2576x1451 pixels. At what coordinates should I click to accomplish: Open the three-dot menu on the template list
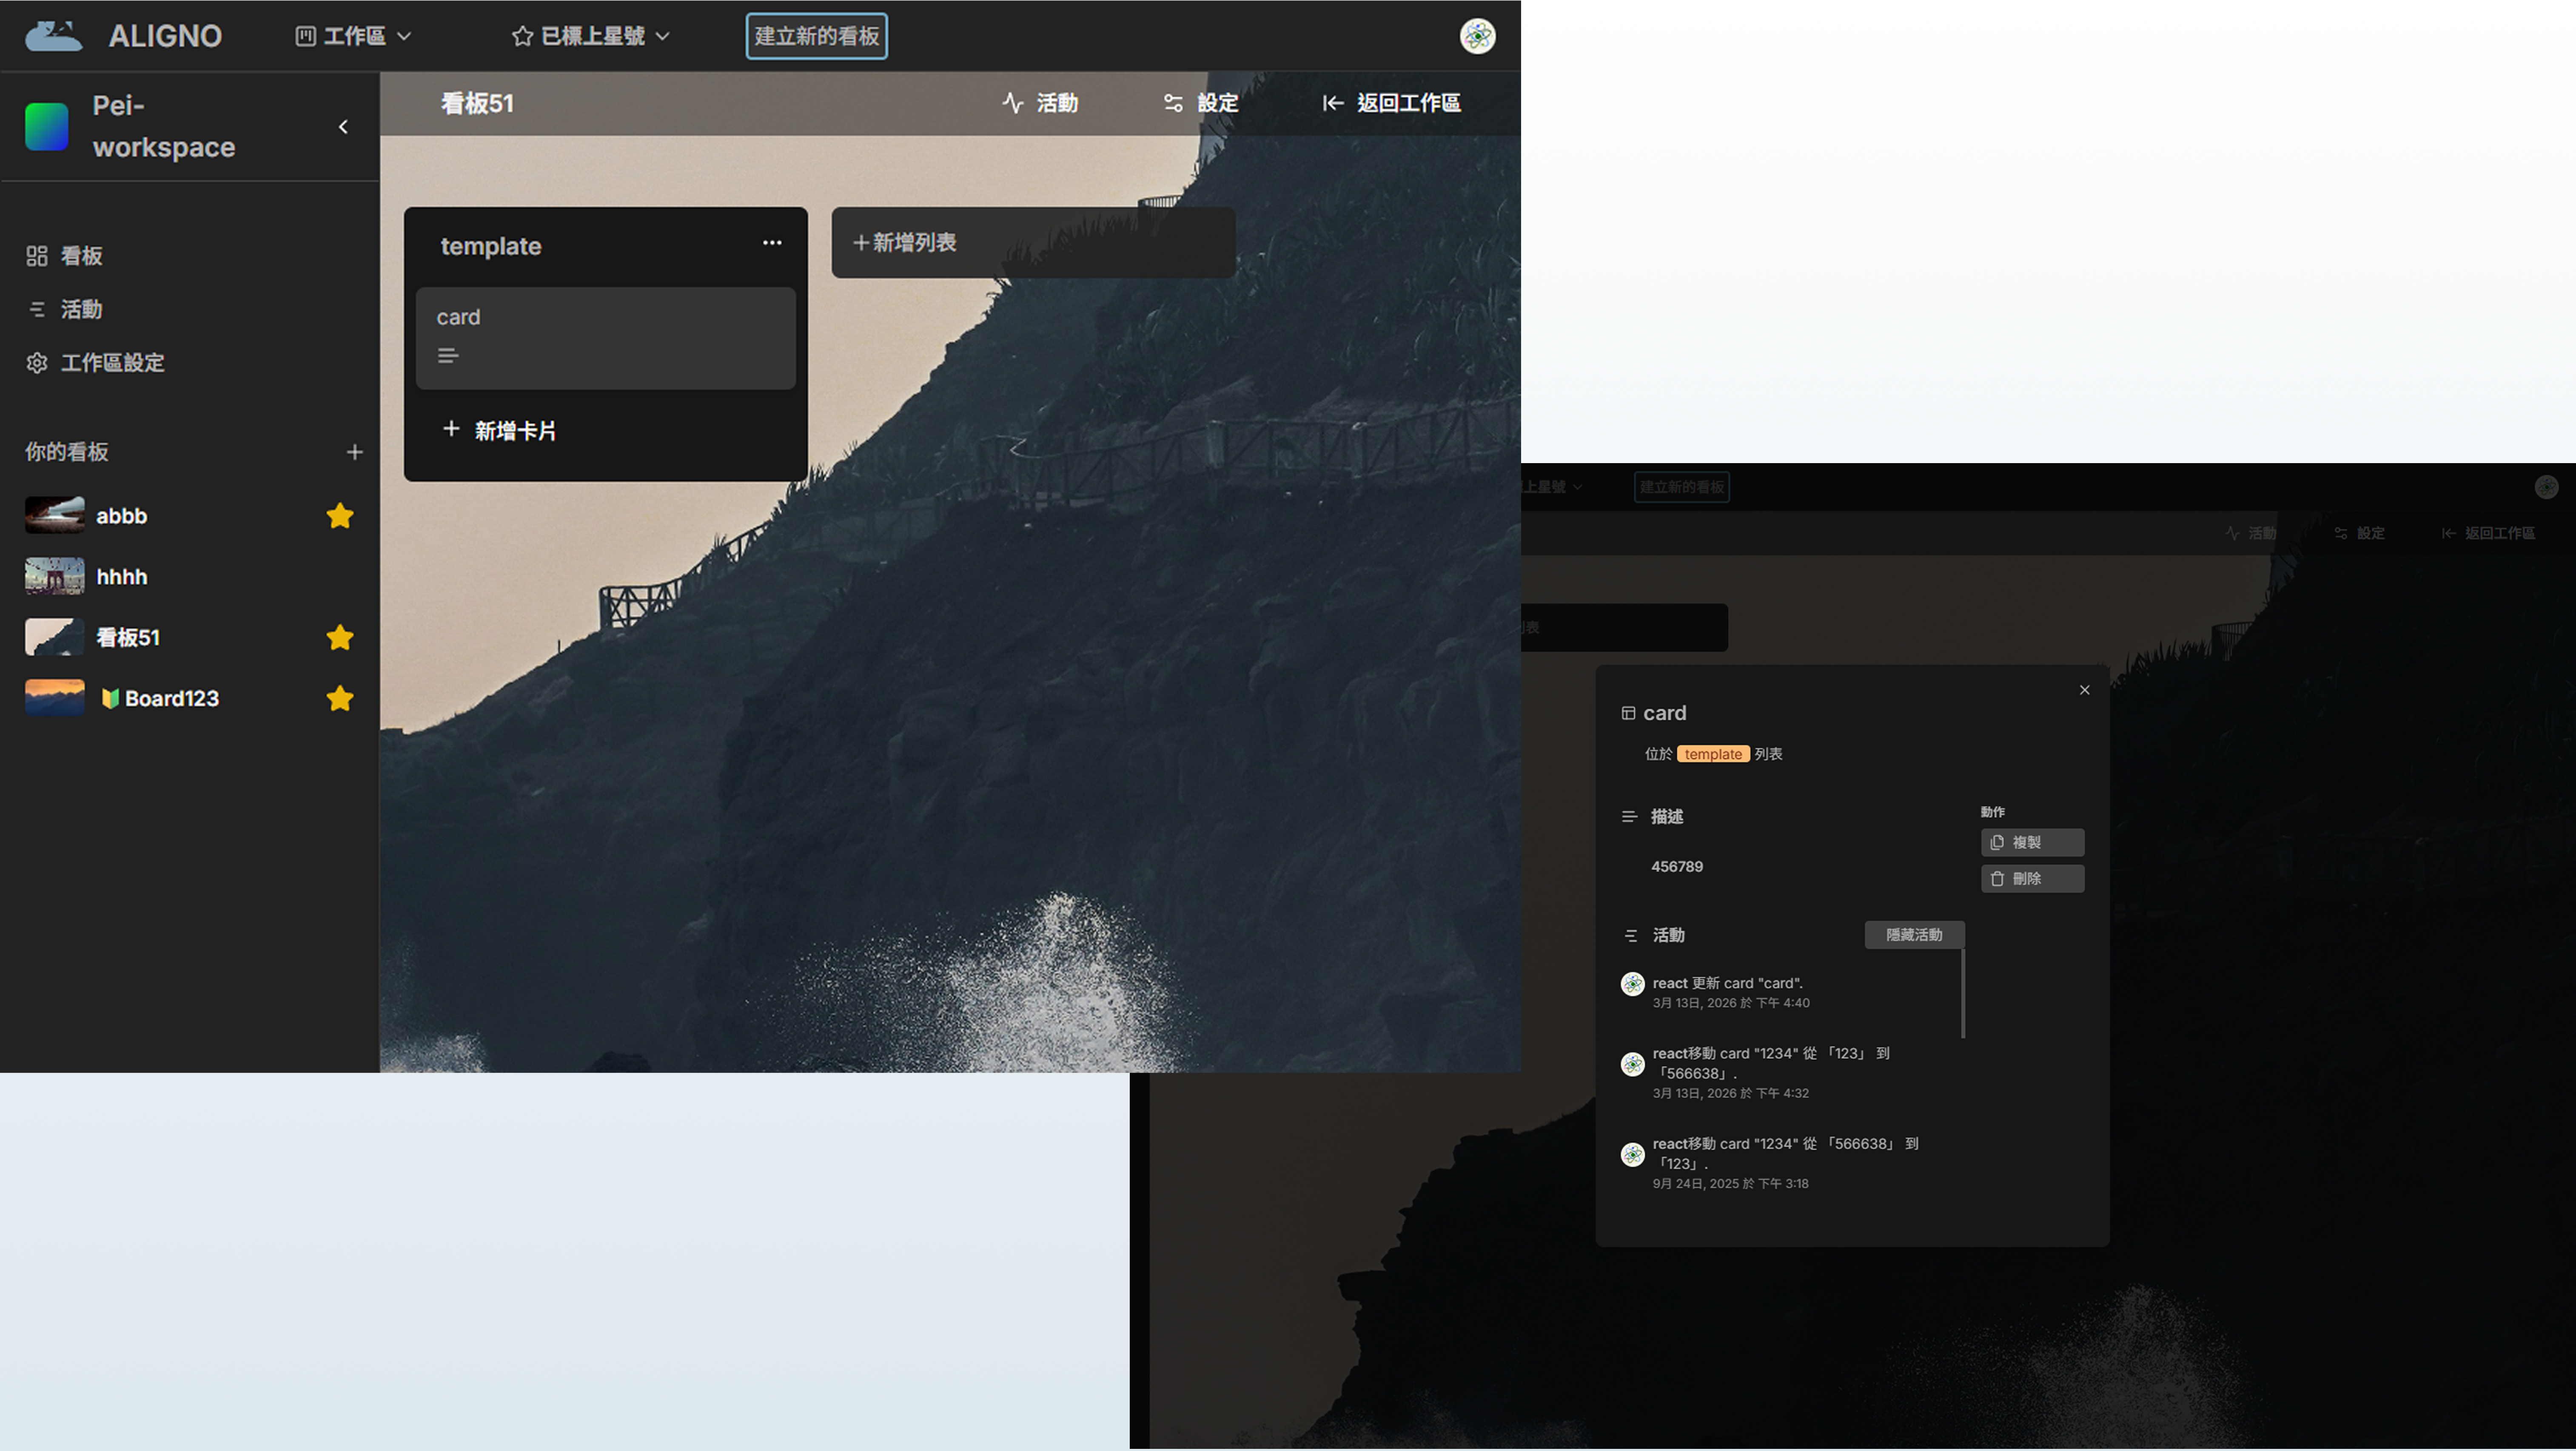click(x=772, y=243)
